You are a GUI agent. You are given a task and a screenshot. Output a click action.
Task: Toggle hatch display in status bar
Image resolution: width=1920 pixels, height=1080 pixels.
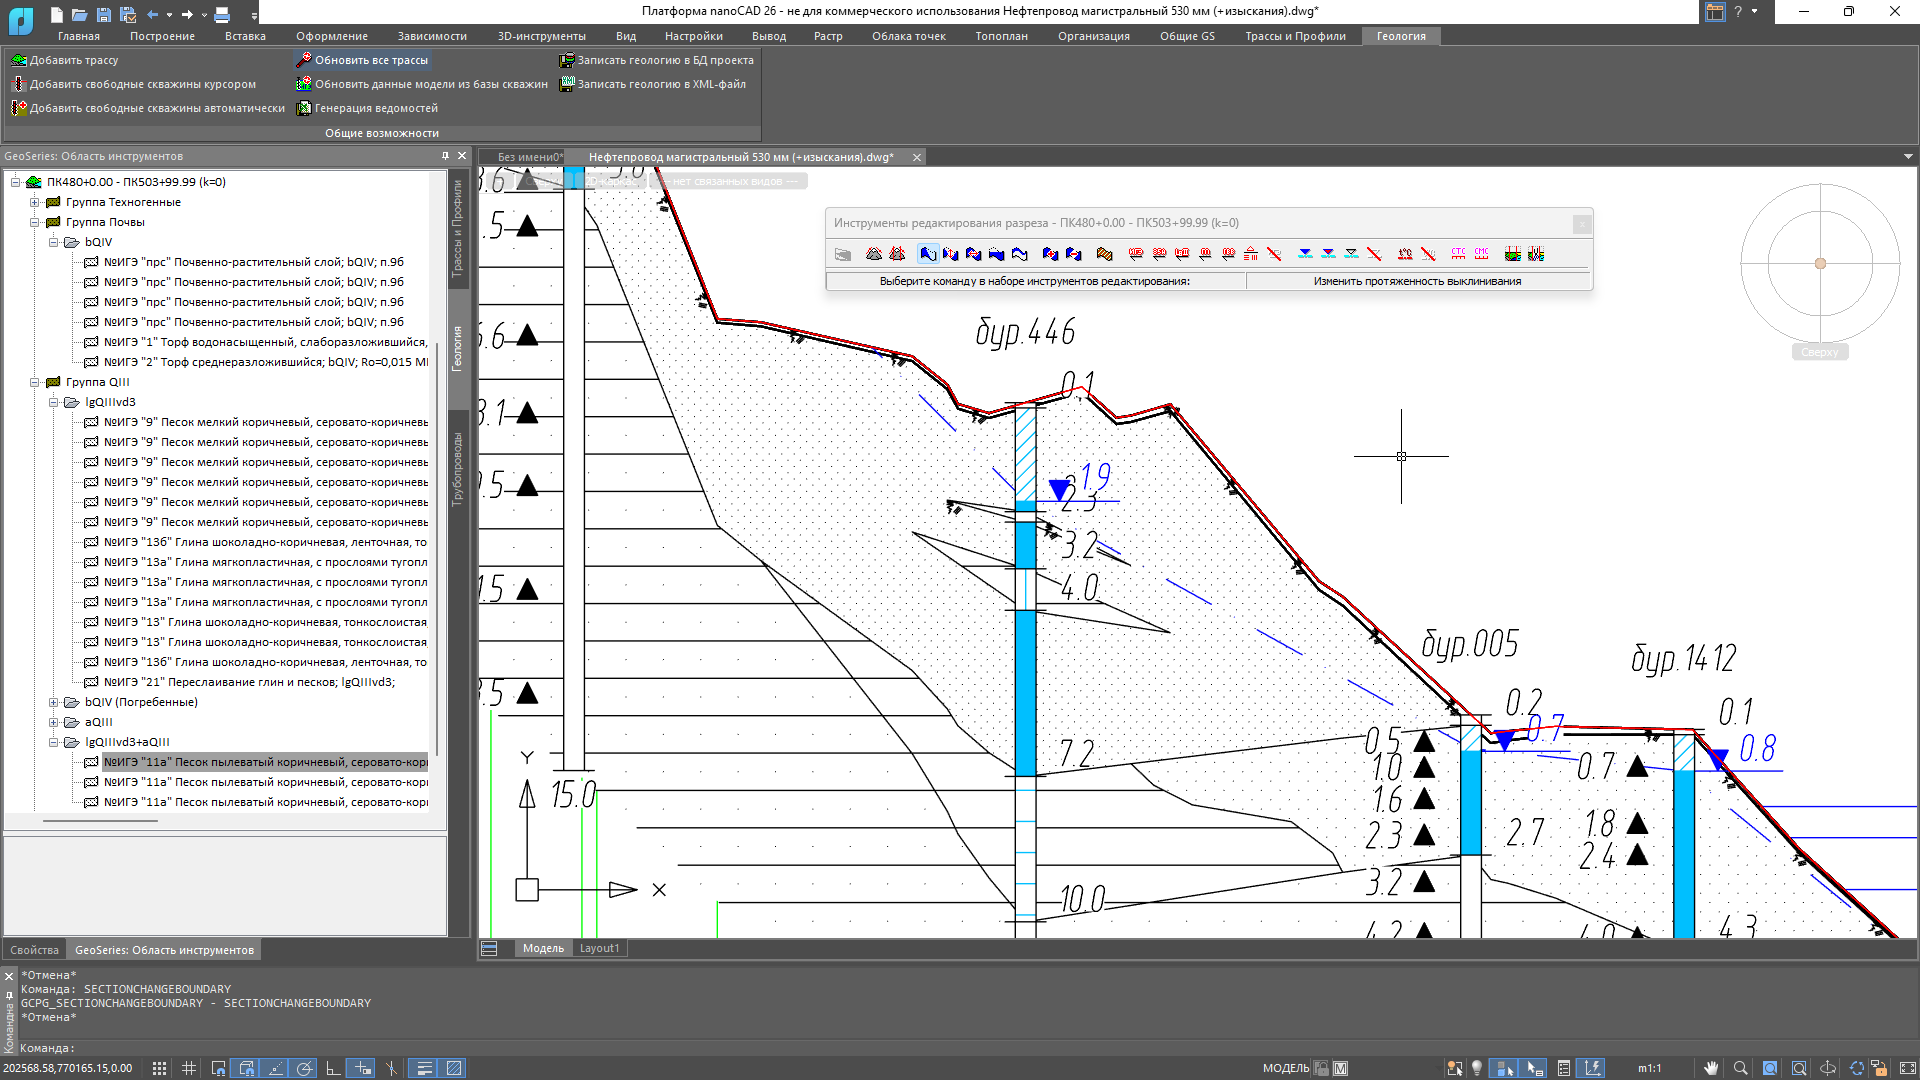(x=453, y=1068)
